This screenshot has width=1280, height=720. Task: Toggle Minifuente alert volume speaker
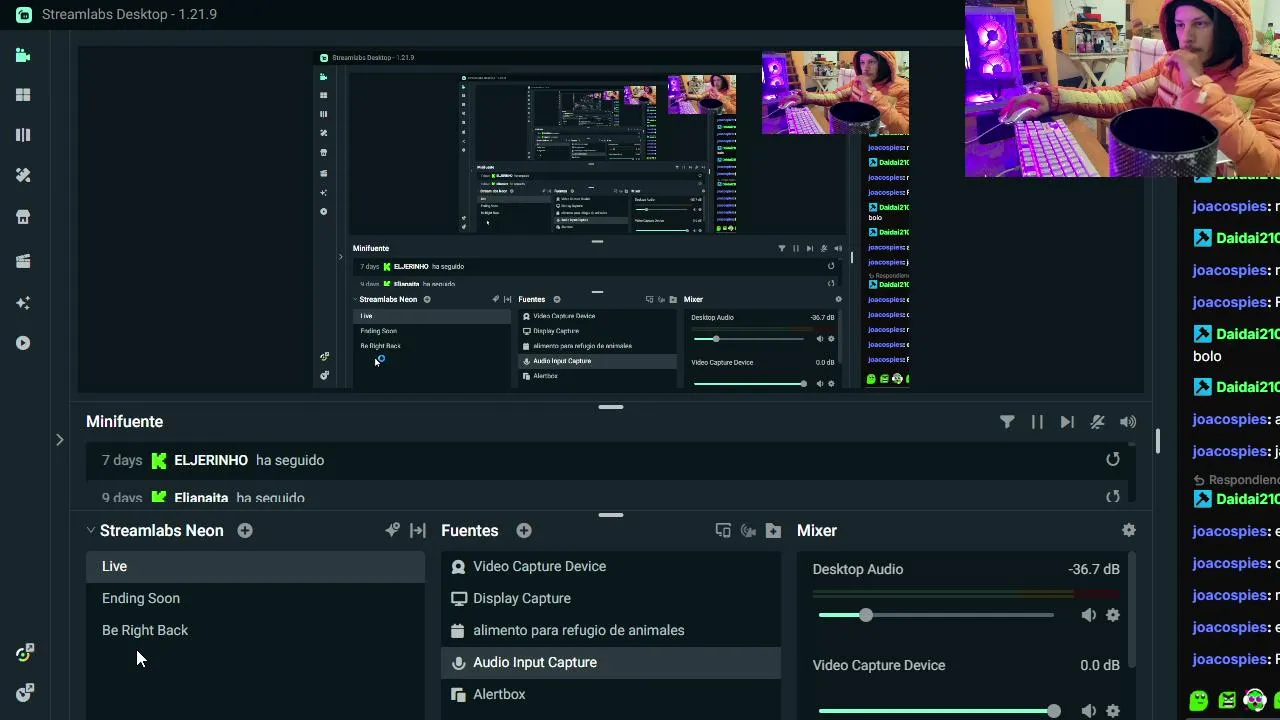pyautogui.click(x=1128, y=422)
